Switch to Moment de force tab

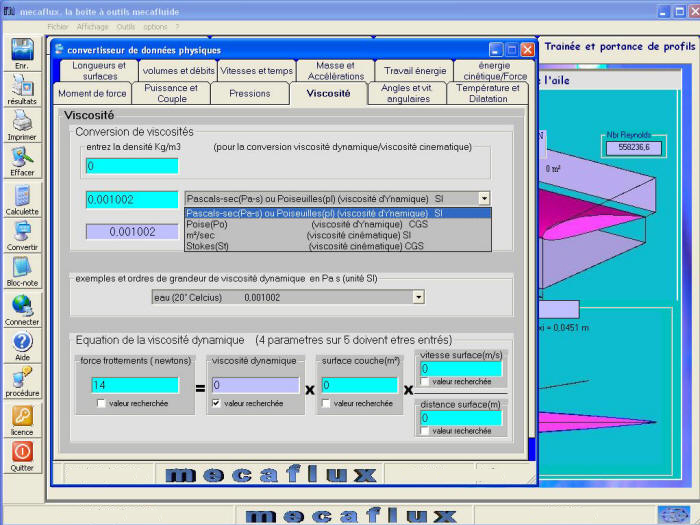coord(92,93)
